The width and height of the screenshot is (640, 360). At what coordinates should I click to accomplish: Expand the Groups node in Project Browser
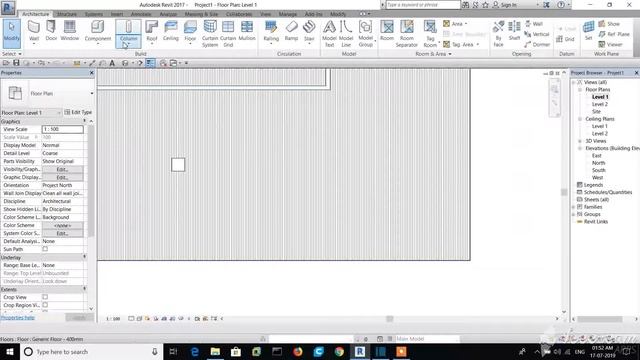click(x=573, y=214)
